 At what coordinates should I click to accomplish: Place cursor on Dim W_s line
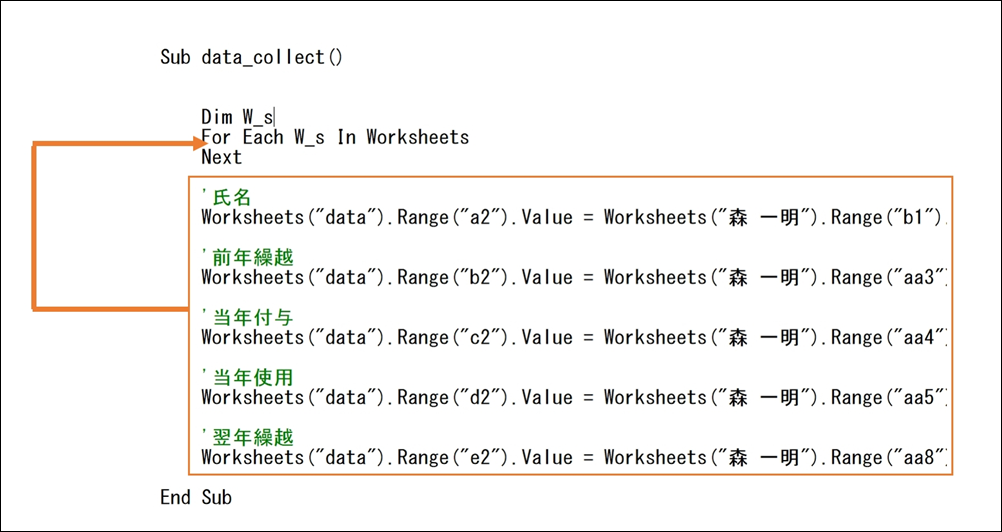click(x=237, y=118)
